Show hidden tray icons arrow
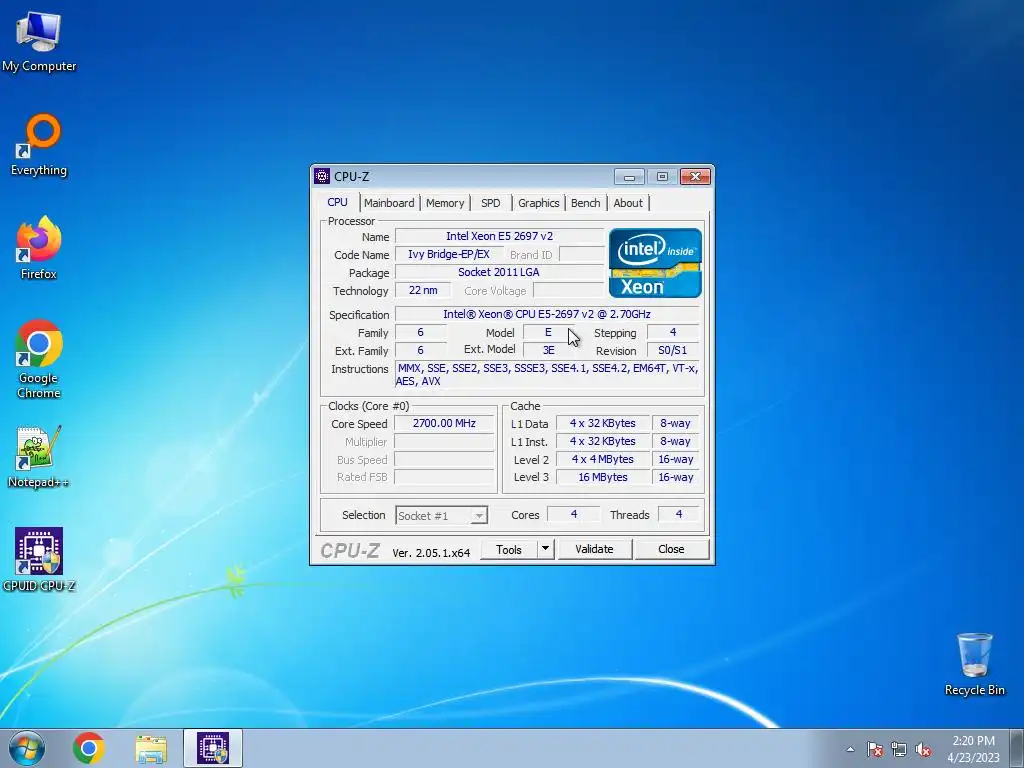 click(x=850, y=749)
